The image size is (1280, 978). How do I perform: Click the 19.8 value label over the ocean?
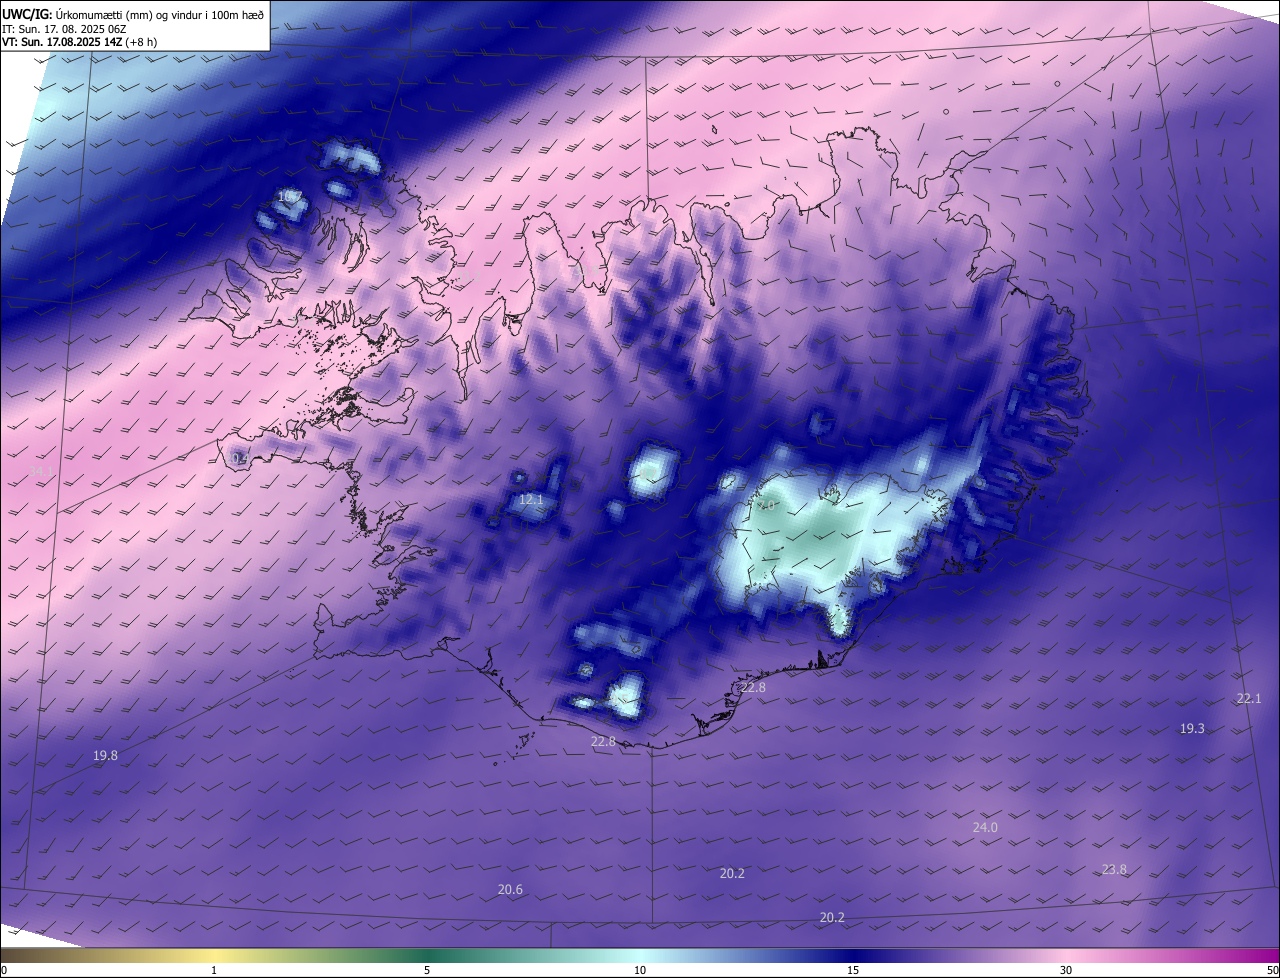click(x=105, y=756)
